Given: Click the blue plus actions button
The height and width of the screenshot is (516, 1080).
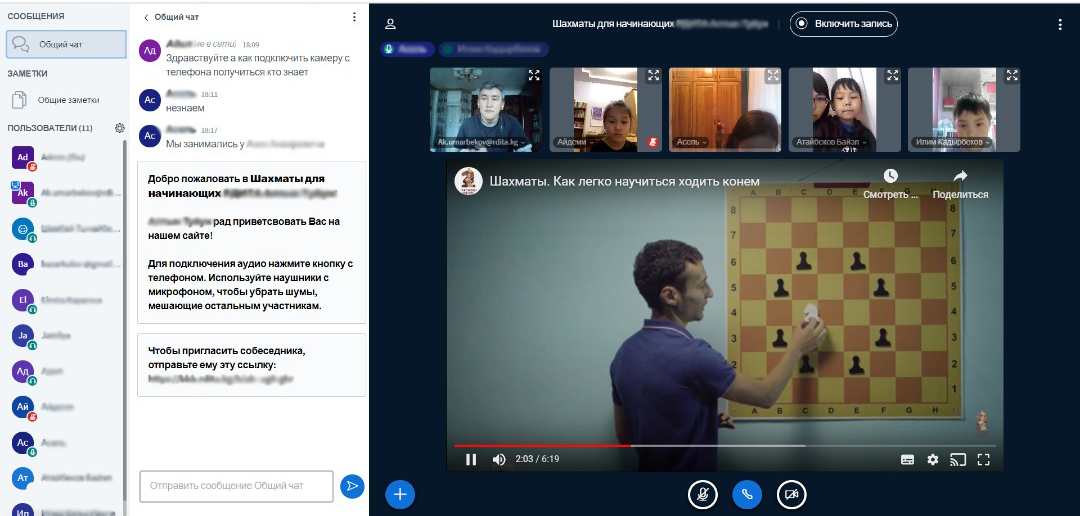Looking at the screenshot, I should [400, 494].
